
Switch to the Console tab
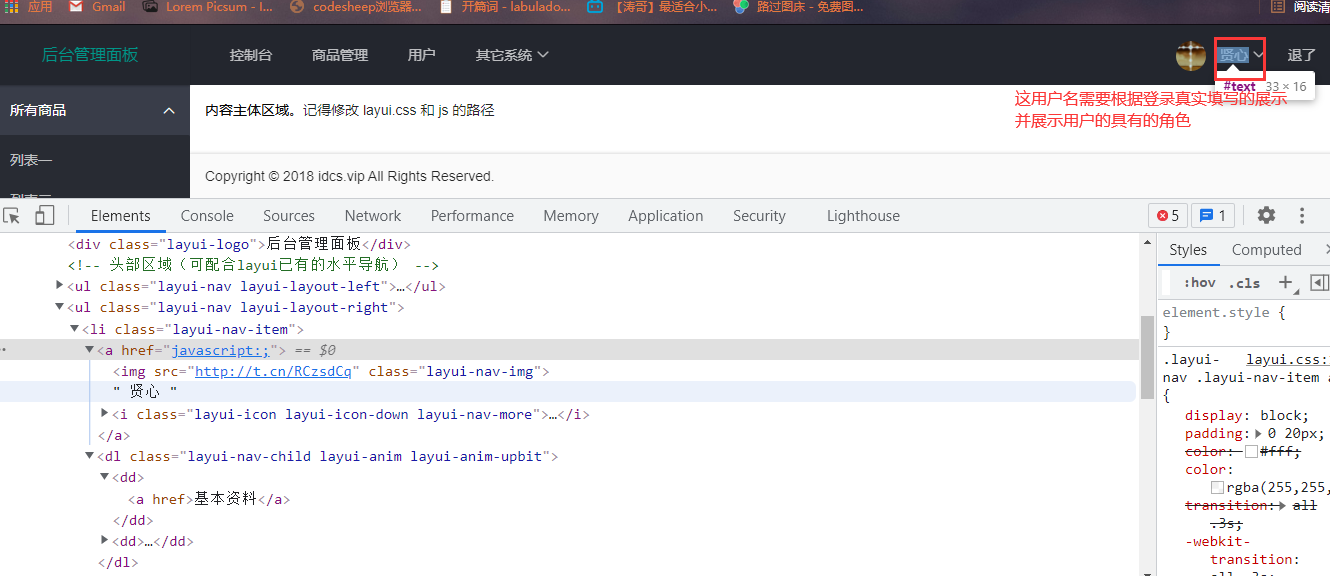tap(207, 216)
